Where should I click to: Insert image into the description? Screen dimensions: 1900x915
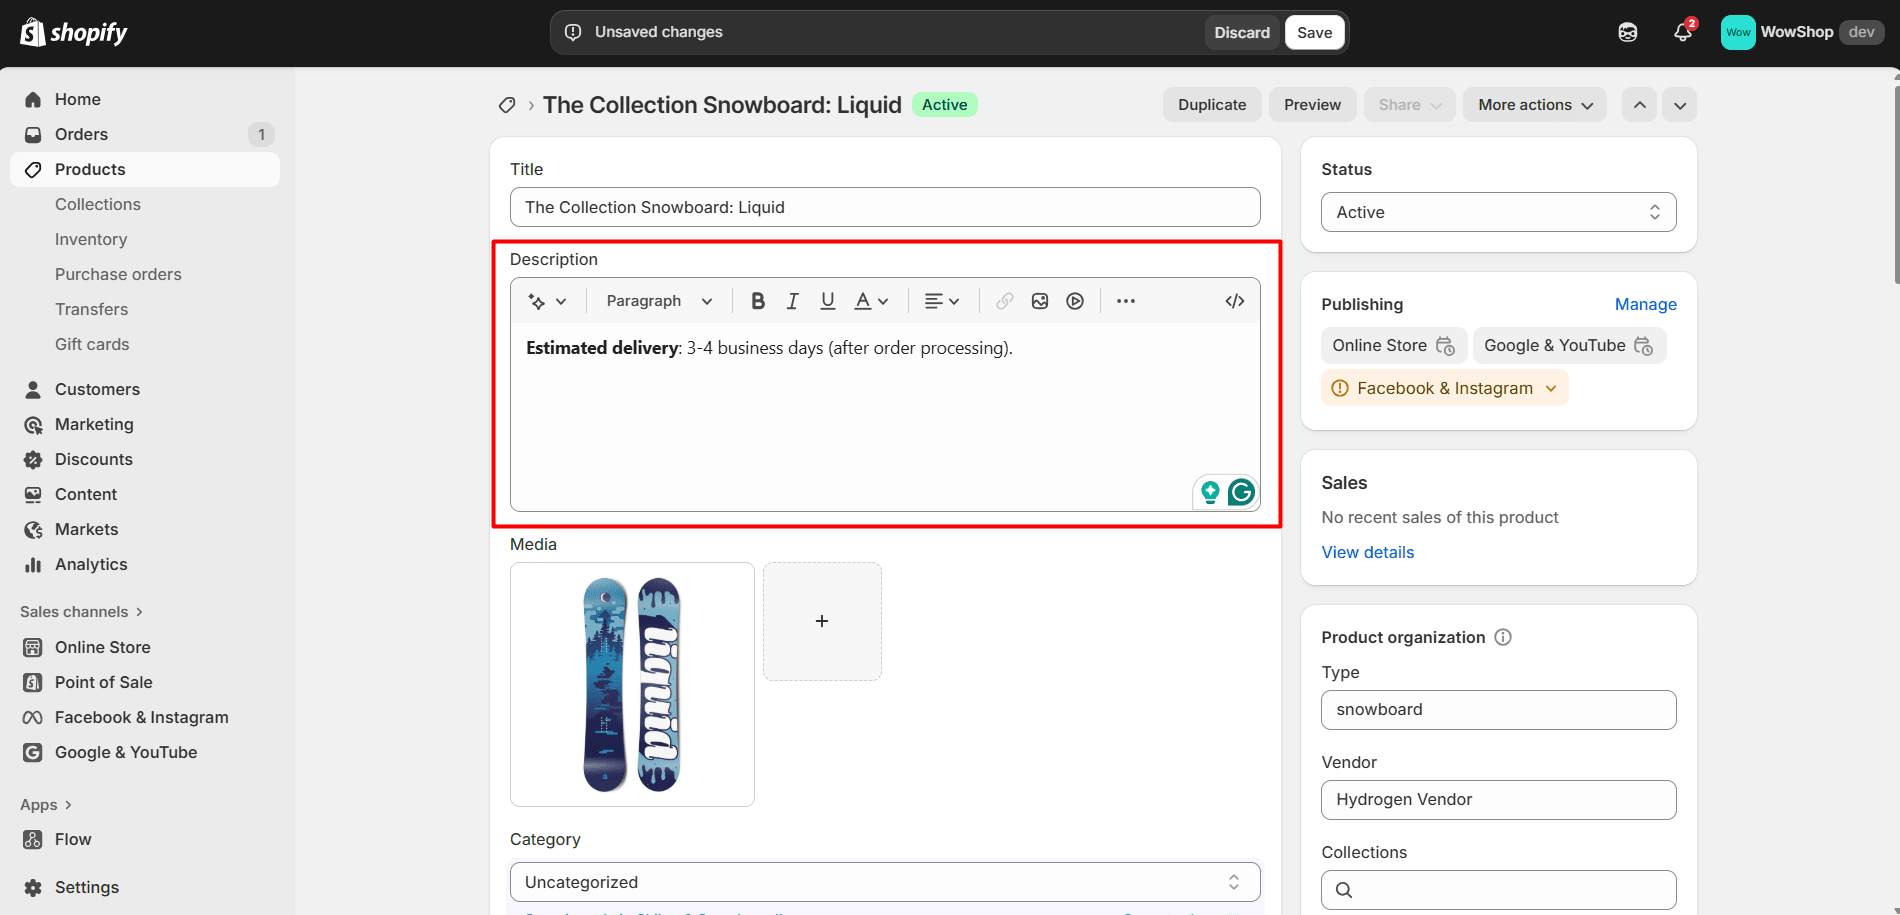point(1040,301)
